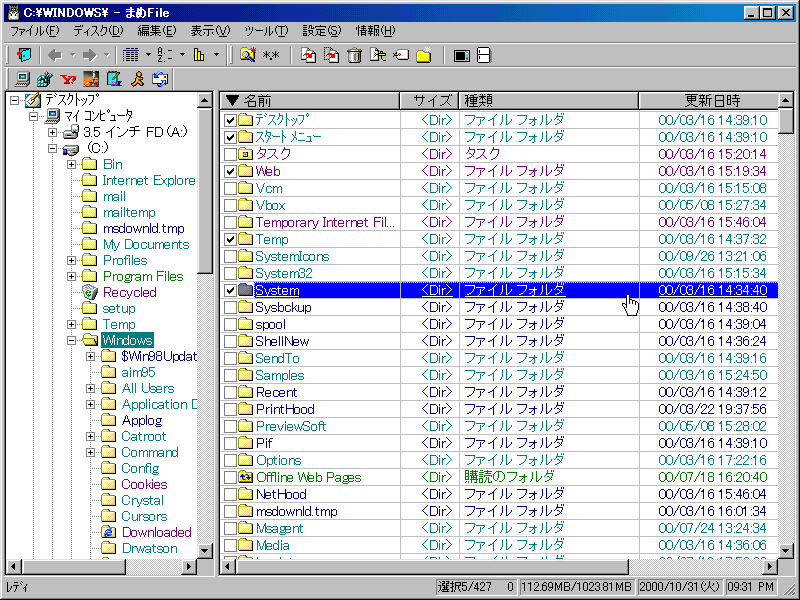Expand the Bin folder tree node
Viewport: 800px width, 600px height.
tap(71, 164)
